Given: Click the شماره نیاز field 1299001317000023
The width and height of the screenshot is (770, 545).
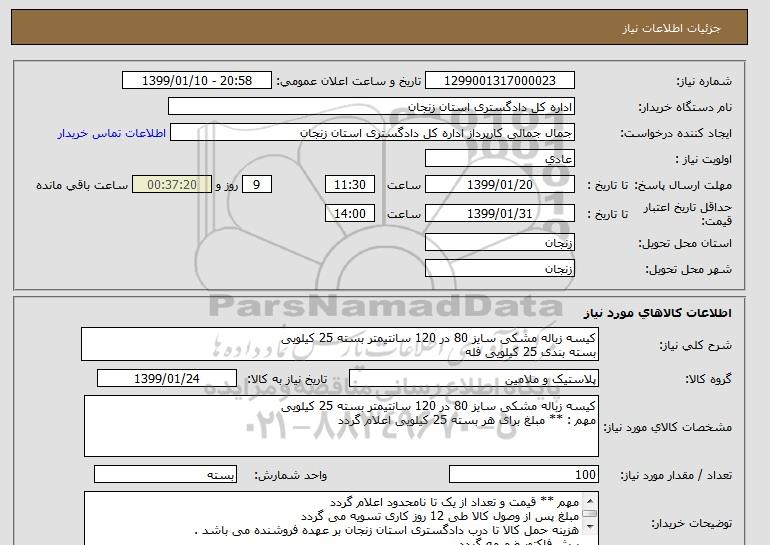Looking at the screenshot, I should [499, 81].
